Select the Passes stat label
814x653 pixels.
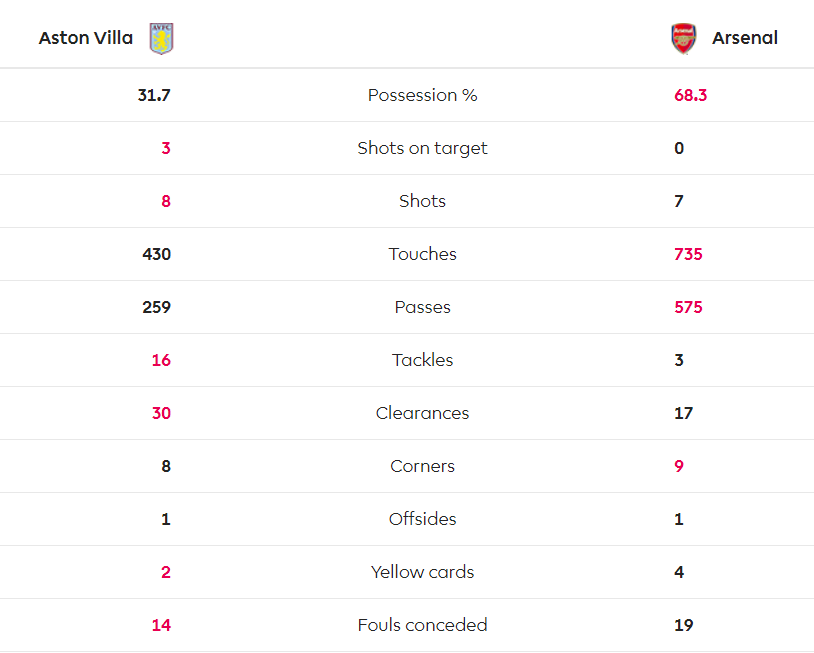click(x=422, y=307)
